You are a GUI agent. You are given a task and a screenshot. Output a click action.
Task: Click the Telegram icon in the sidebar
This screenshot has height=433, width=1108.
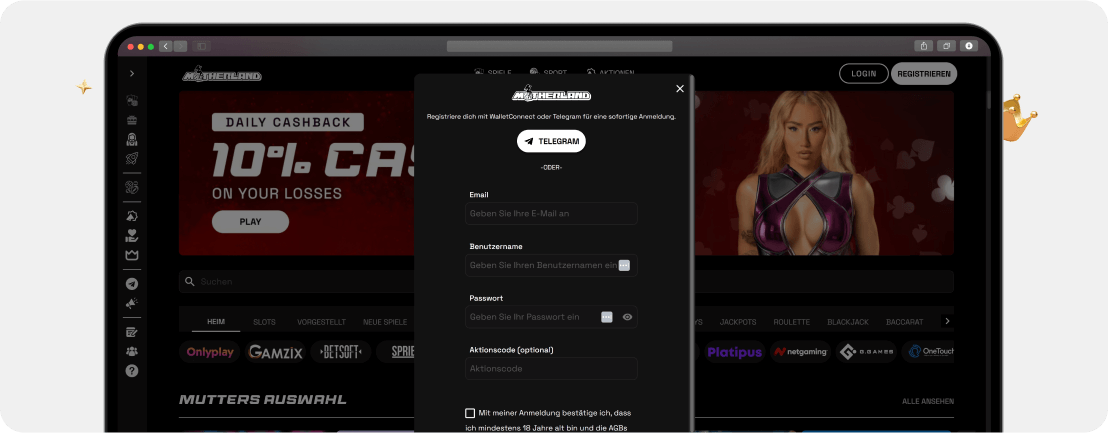(x=132, y=284)
